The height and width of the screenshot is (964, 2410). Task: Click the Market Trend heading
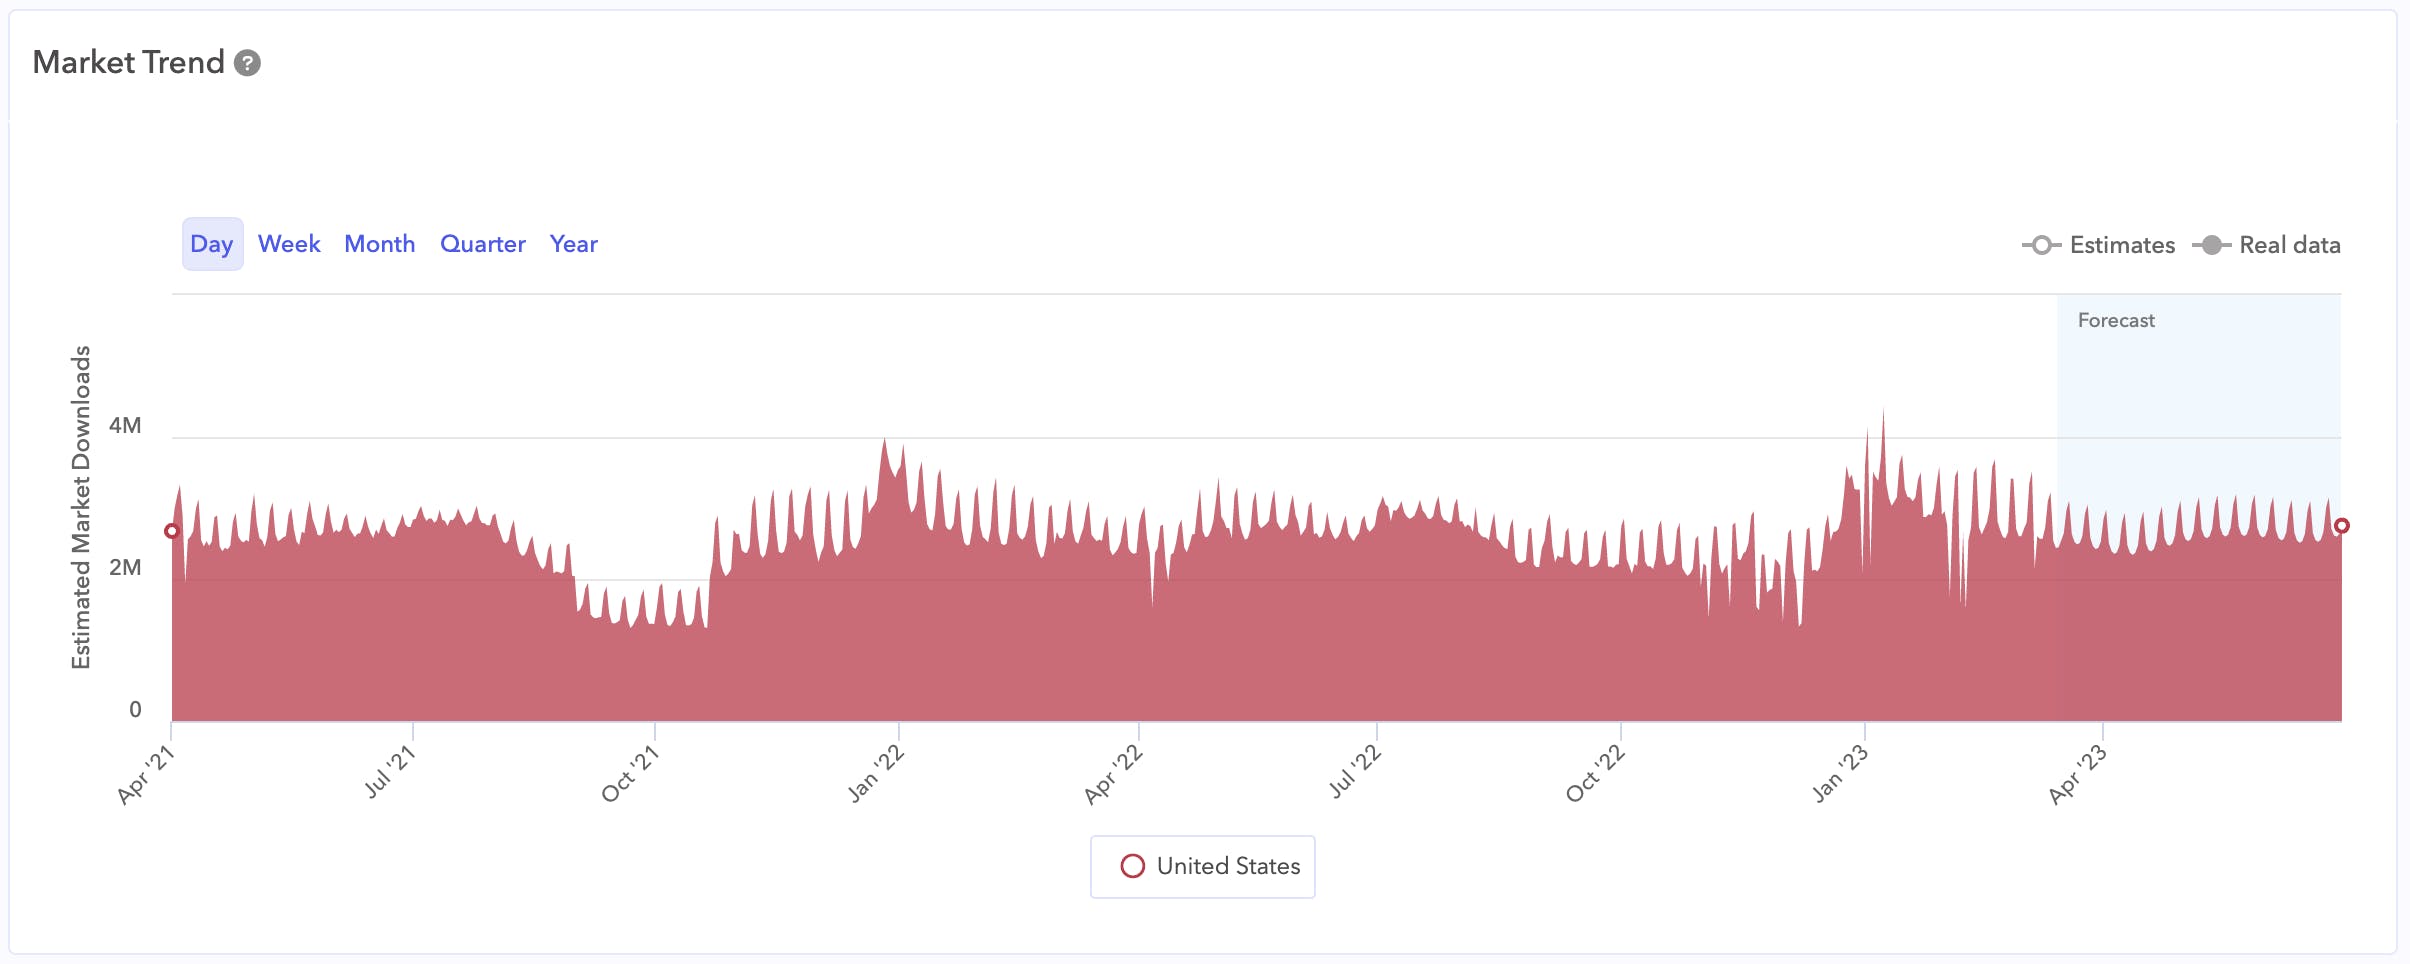coord(129,62)
